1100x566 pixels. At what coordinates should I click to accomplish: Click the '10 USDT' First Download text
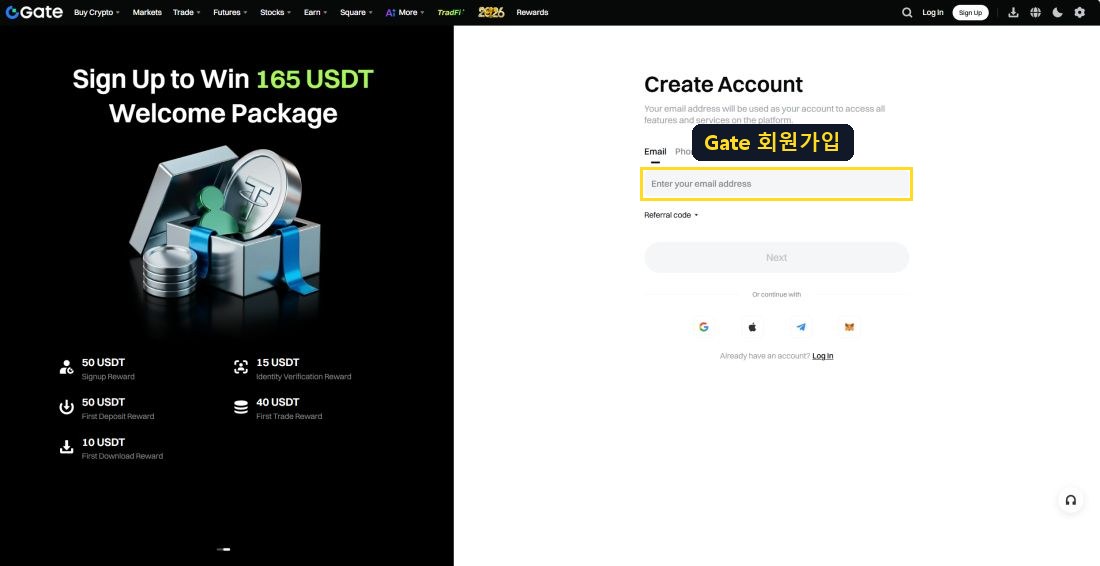(103, 442)
